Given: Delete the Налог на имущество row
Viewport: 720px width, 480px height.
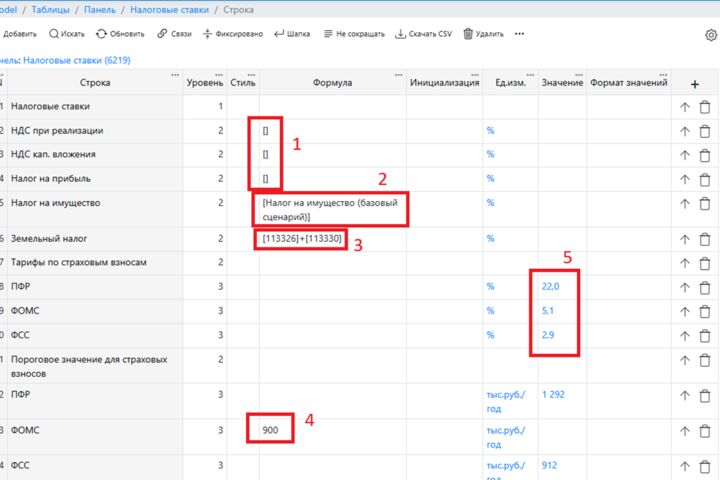Looking at the screenshot, I should 705,204.
